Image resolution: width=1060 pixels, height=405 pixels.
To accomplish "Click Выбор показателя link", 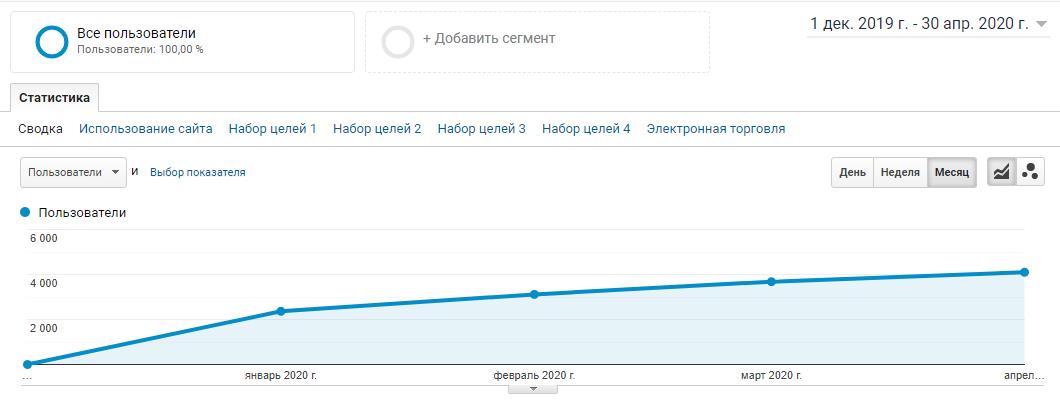I will [x=197, y=172].
